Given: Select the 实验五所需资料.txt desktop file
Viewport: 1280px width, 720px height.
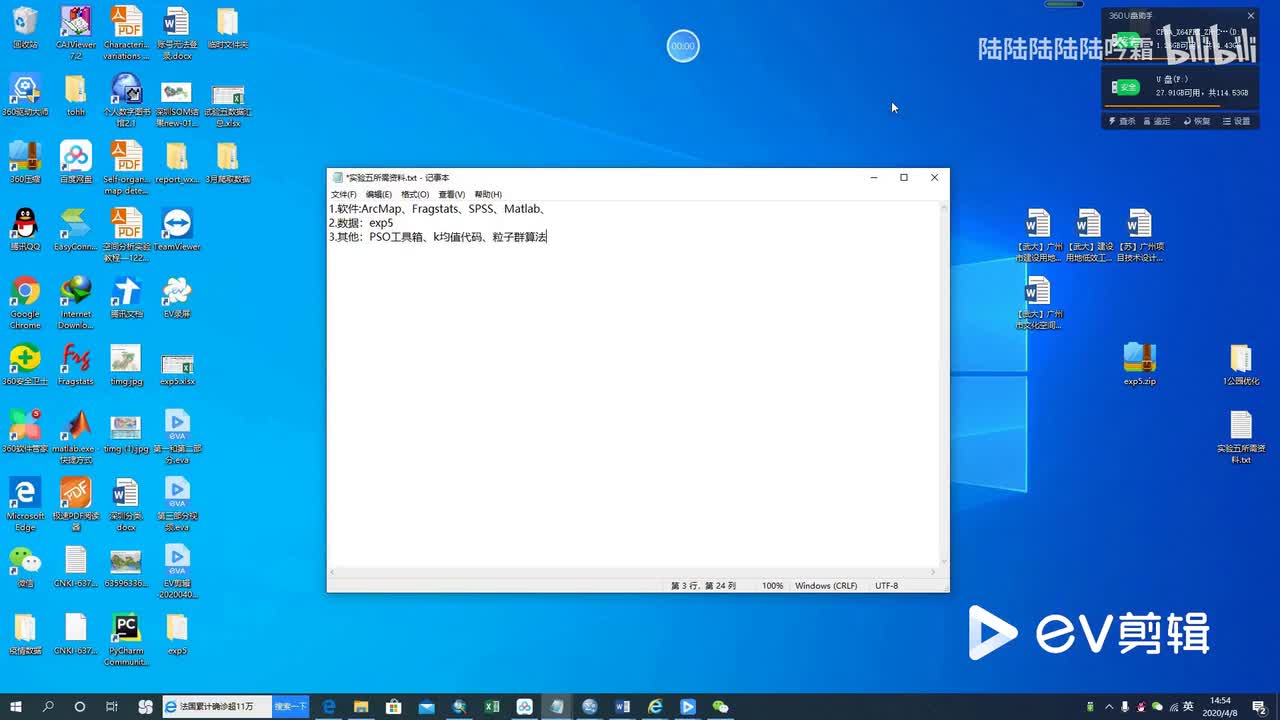Looking at the screenshot, I should pos(1240,438).
